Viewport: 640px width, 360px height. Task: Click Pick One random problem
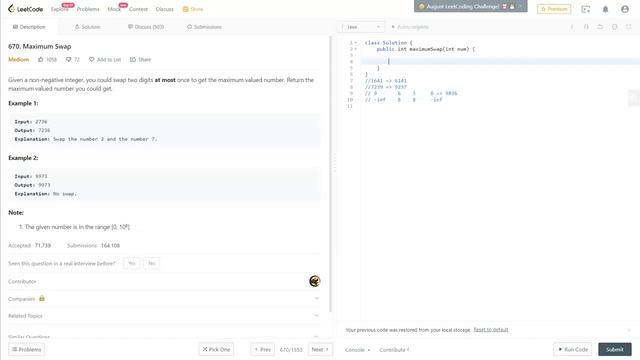(216, 349)
